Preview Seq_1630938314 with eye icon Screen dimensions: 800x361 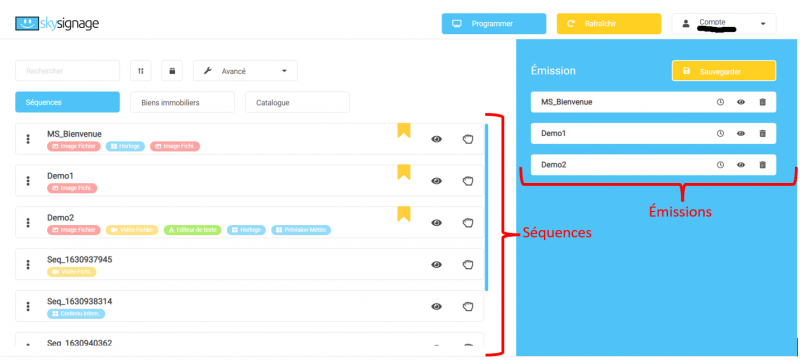[x=436, y=306]
